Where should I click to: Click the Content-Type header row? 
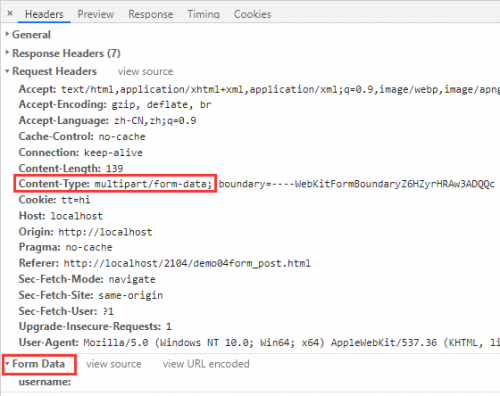257,184
